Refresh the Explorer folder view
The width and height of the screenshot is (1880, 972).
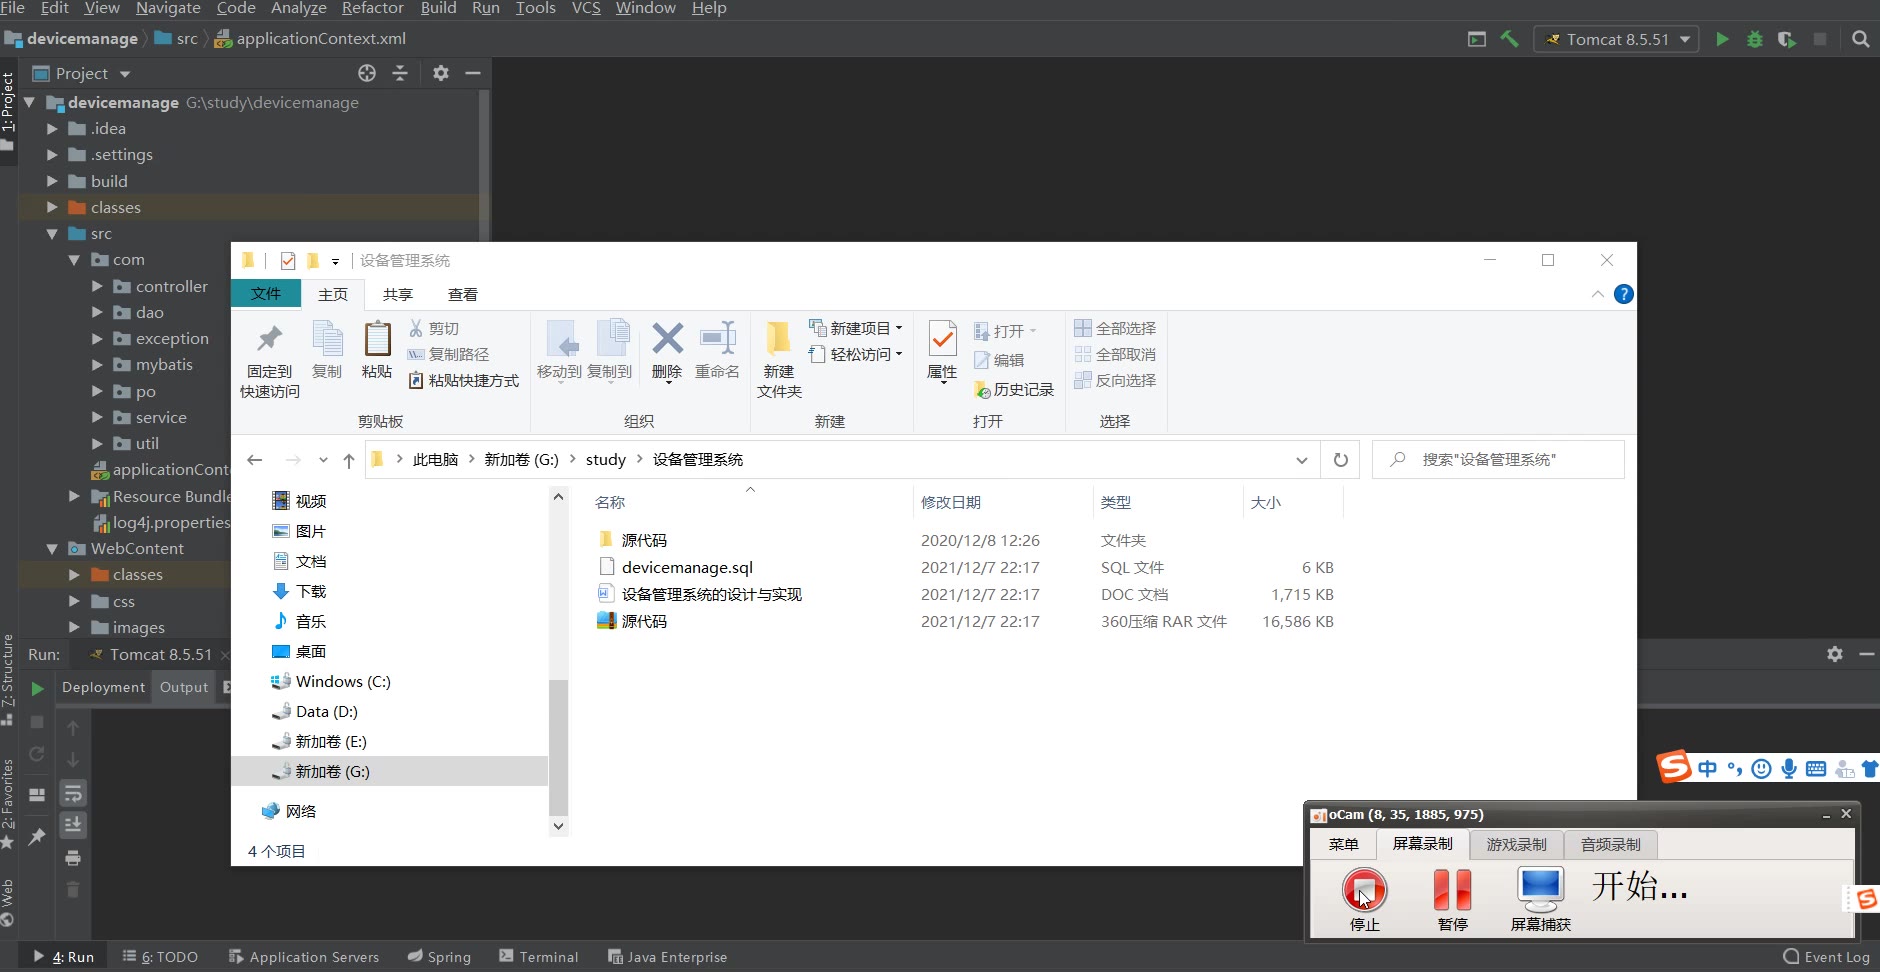pyautogui.click(x=1340, y=460)
